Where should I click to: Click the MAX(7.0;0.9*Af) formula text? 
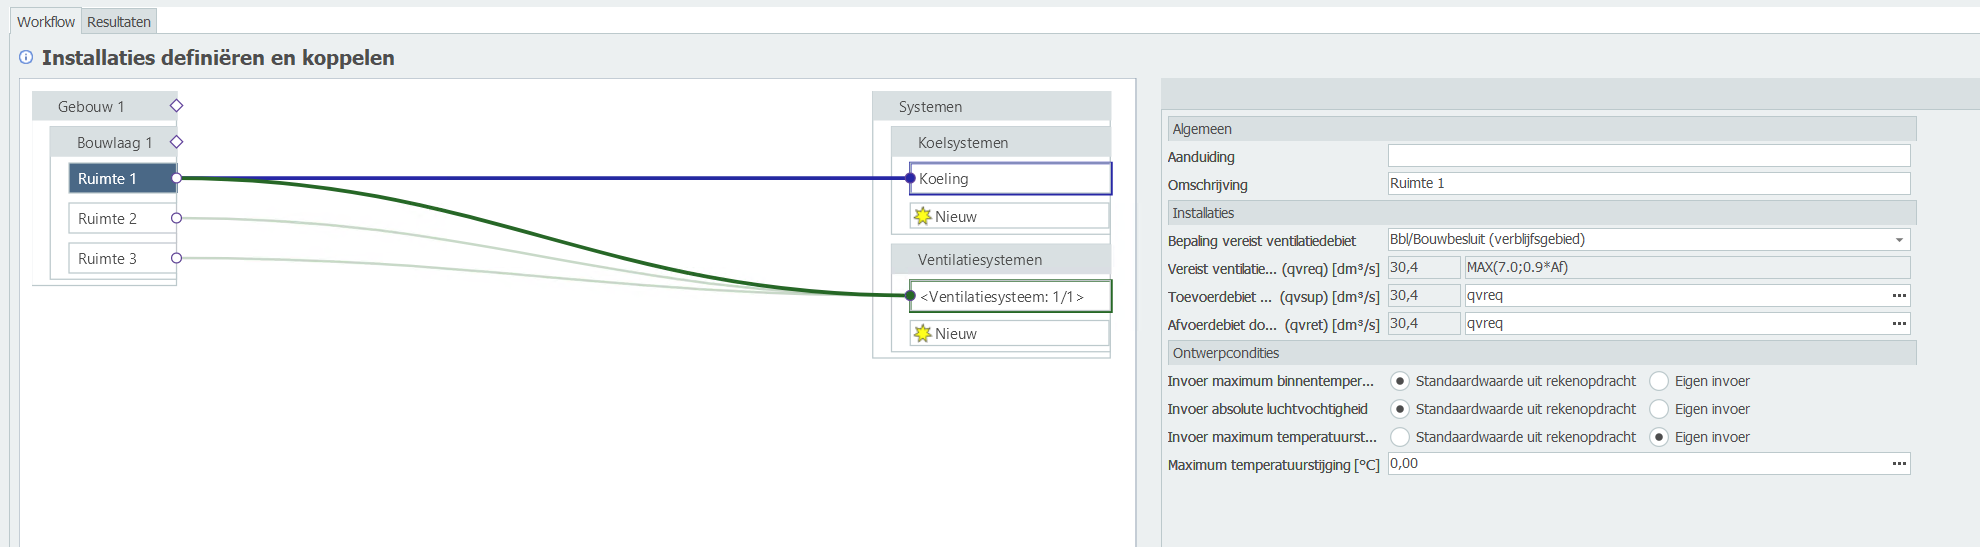1517,267
